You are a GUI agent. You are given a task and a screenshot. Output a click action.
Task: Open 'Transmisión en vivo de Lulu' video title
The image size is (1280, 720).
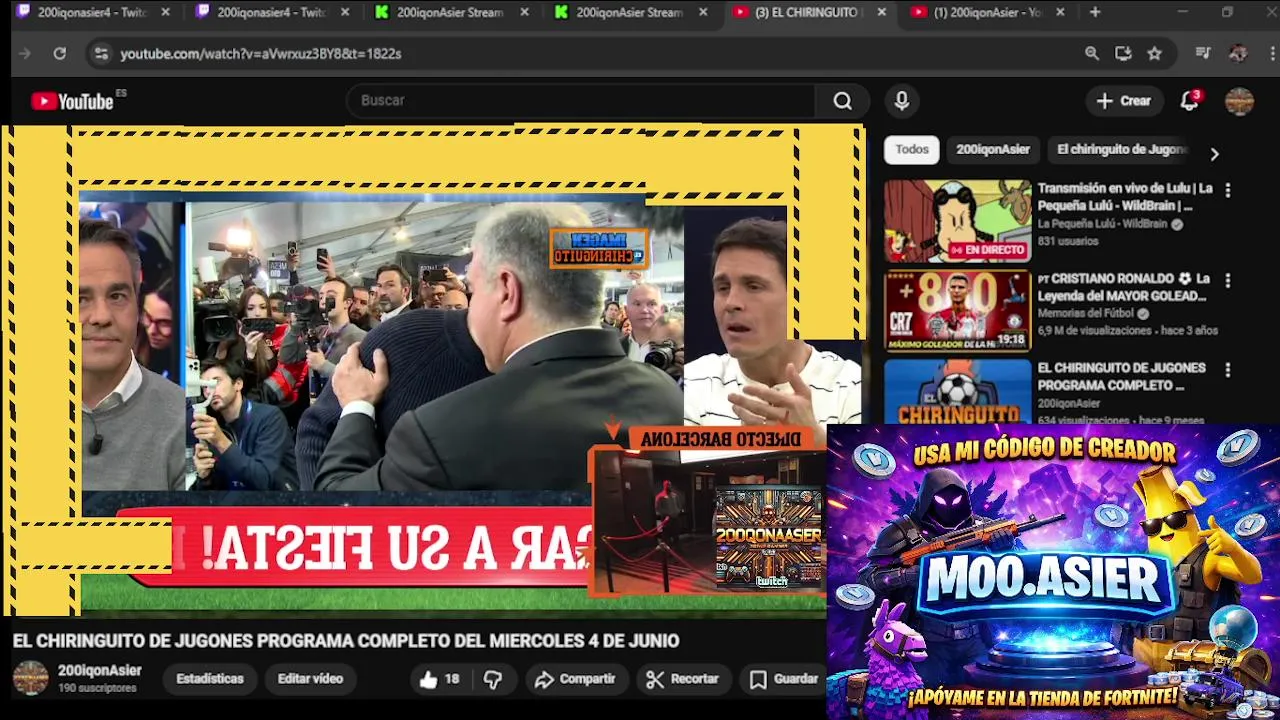tap(1125, 197)
